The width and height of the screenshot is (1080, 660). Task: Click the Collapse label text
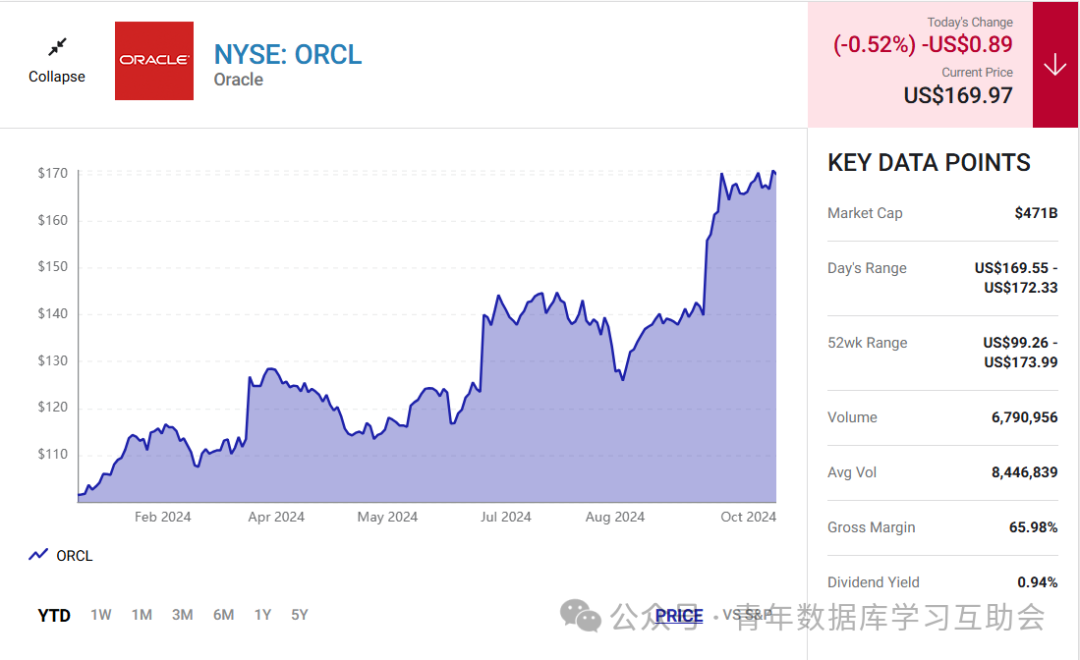tap(56, 76)
